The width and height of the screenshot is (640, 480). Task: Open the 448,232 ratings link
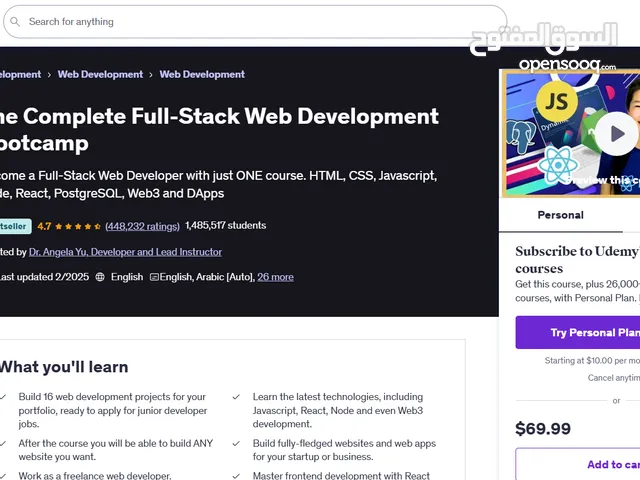[142, 226]
